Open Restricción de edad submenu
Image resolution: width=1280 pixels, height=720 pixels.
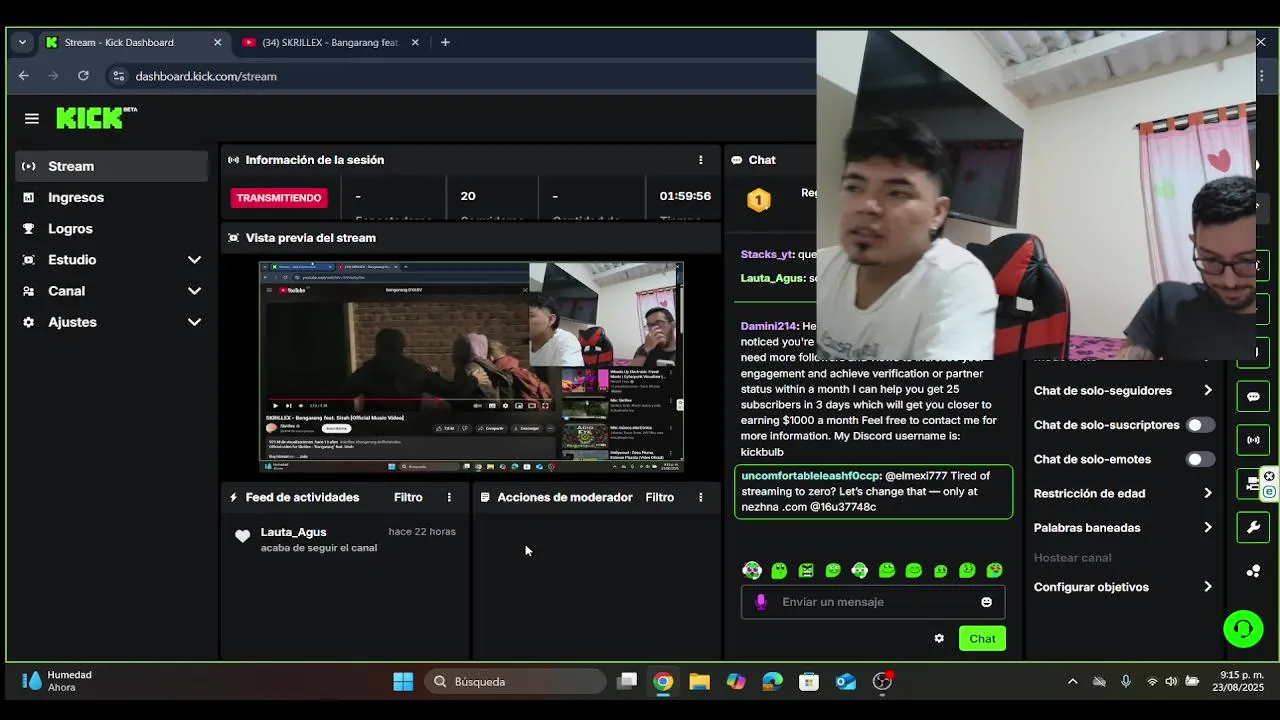coord(1123,493)
